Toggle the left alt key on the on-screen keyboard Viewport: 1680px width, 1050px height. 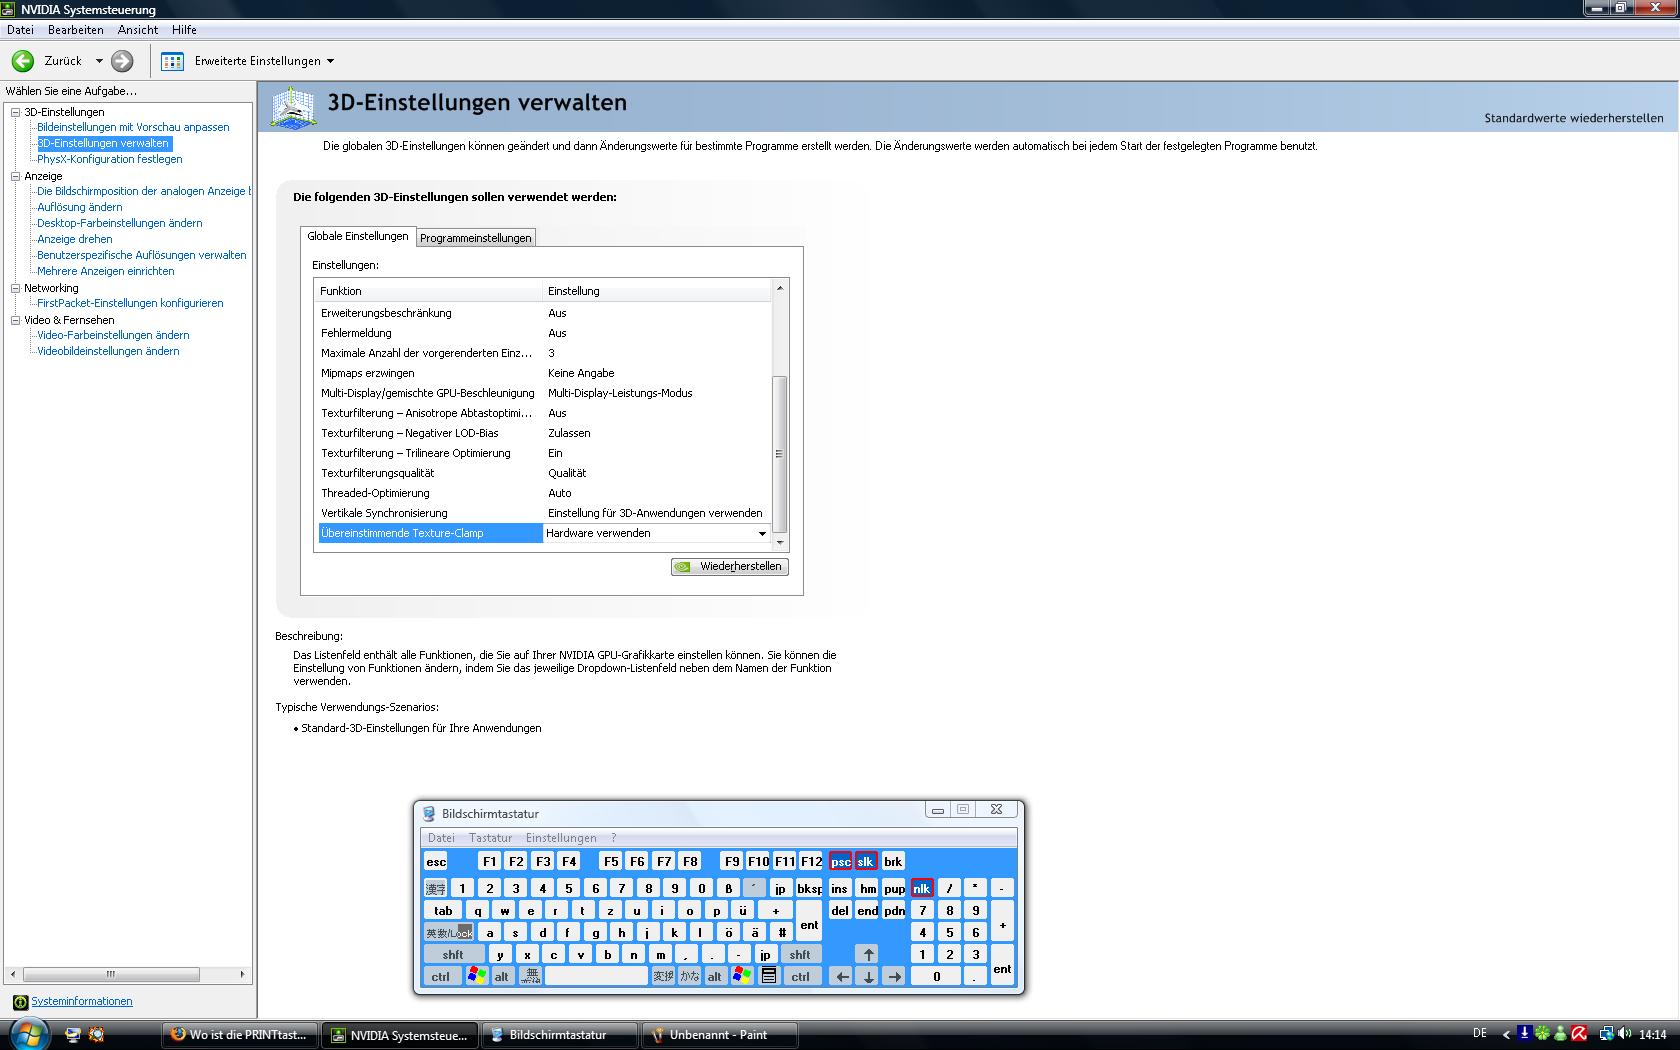pyautogui.click(x=502, y=976)
